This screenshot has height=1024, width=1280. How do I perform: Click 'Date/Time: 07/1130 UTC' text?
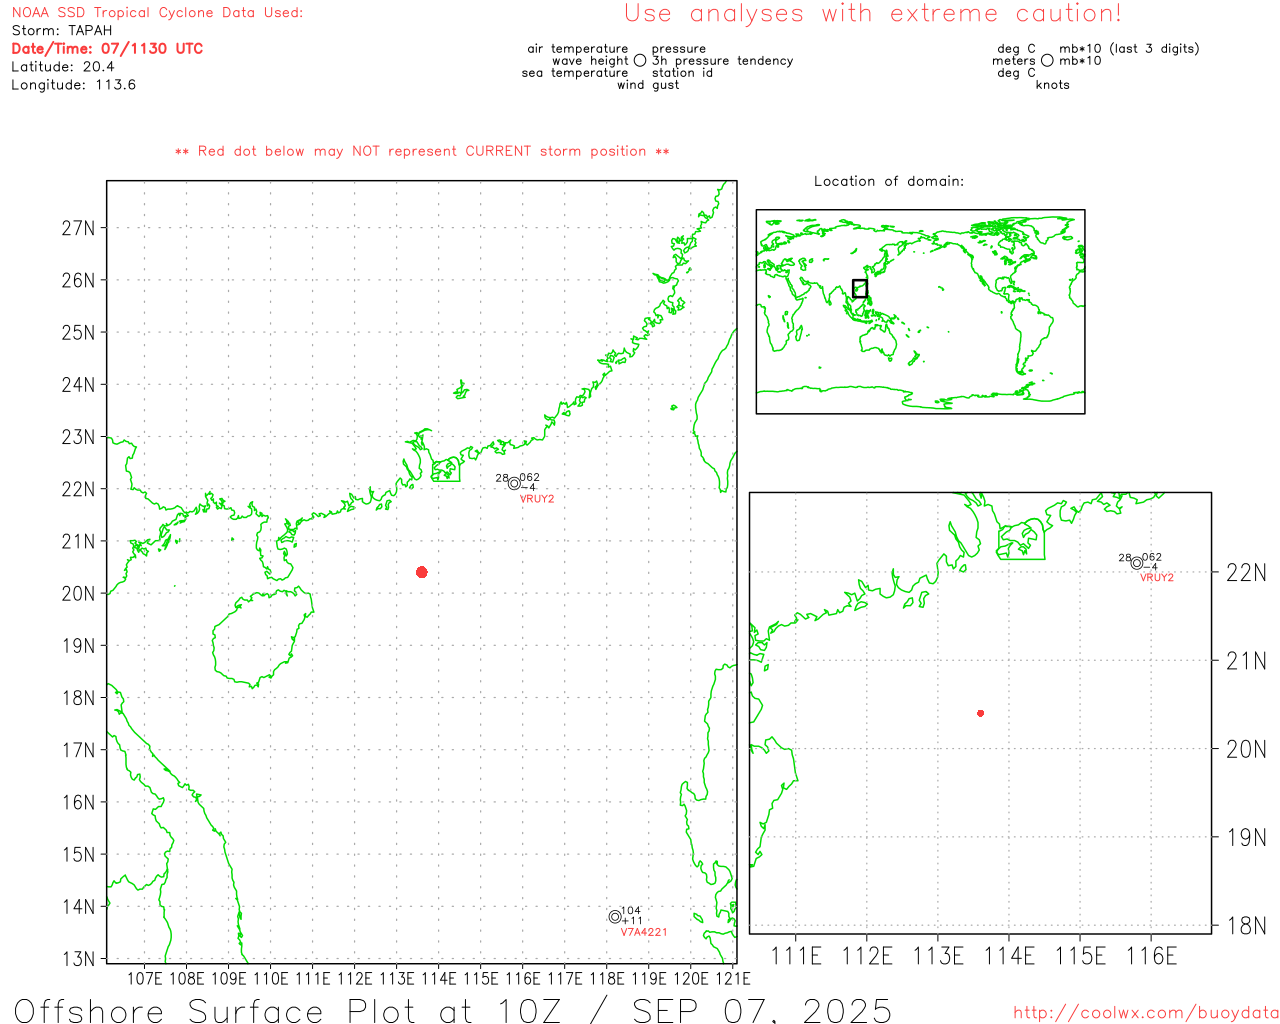(107, 49)
